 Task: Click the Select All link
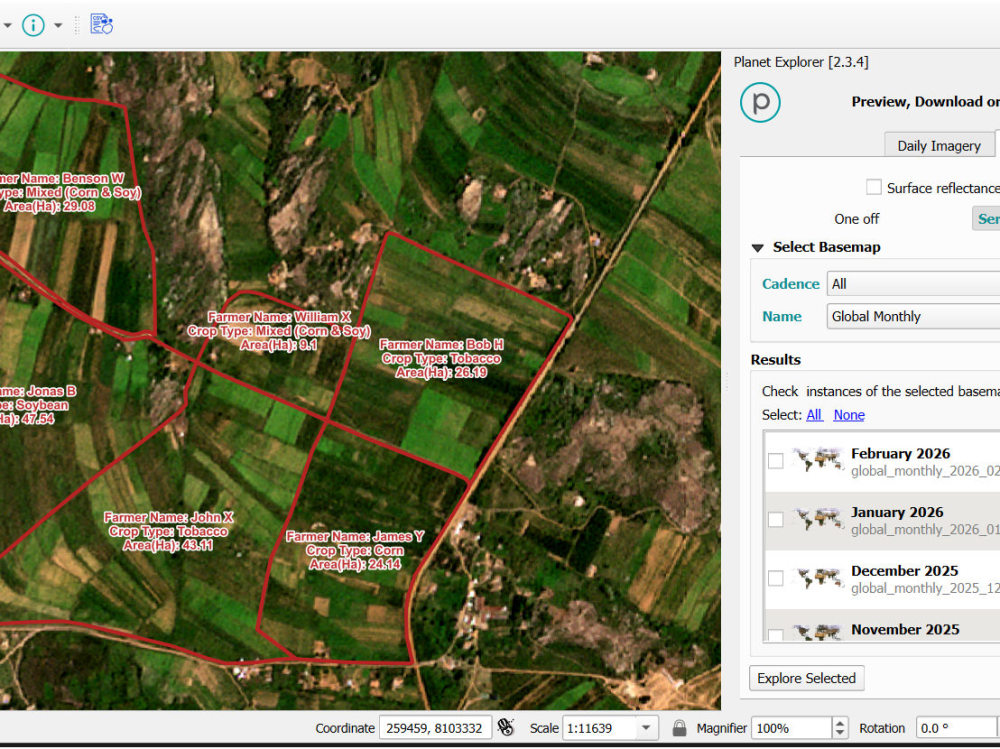coord(814,415)
